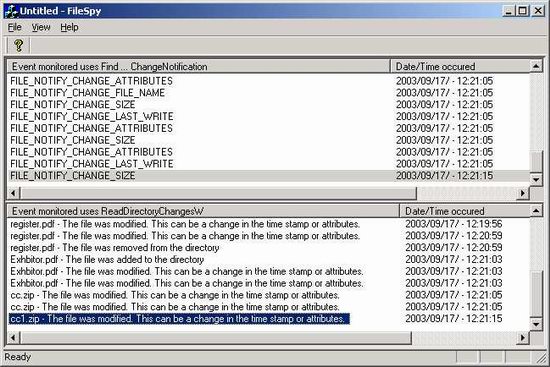Click the Help question mark toolbar icon
Viewport: 550px width, 367px height.
(18, 45)
